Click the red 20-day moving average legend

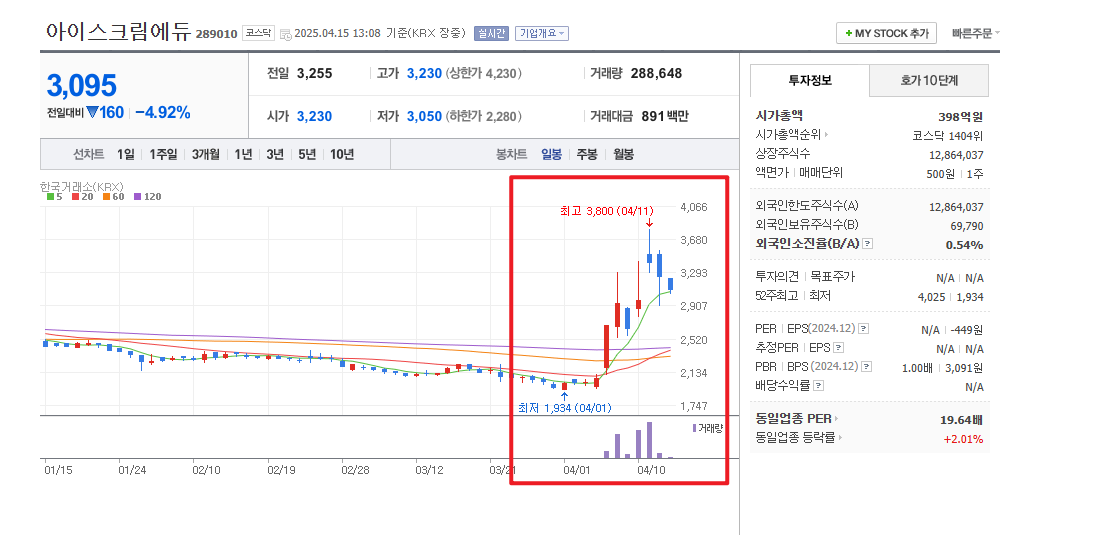[x=81, y=197]
